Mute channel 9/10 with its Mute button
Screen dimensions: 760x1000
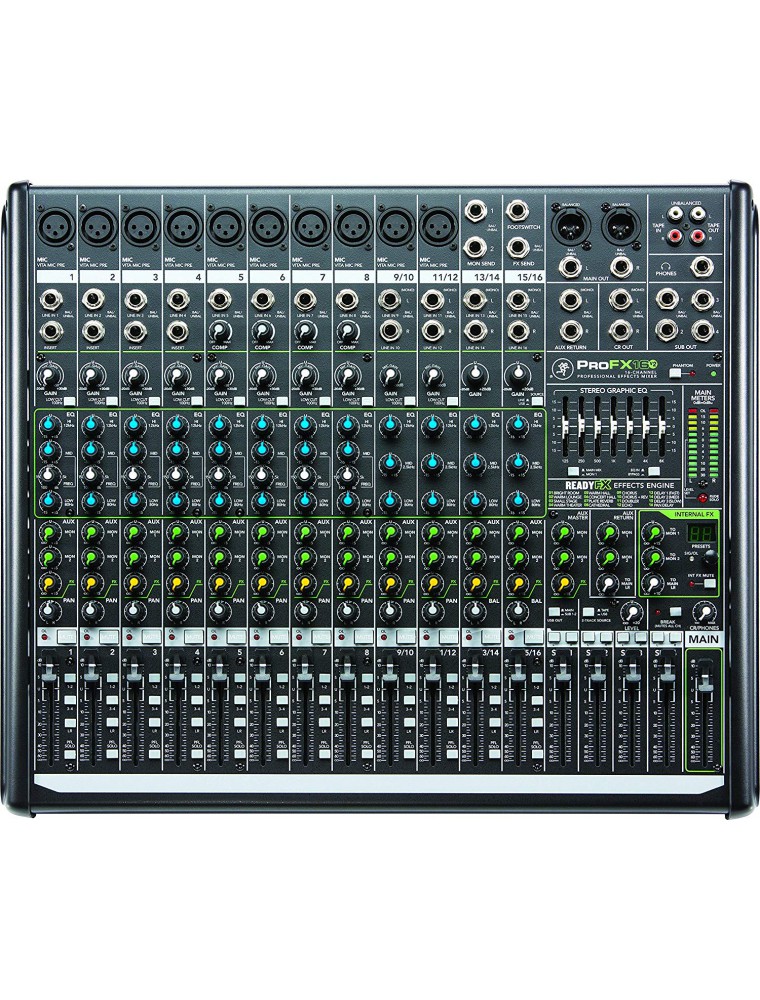[x=407, y=636]
